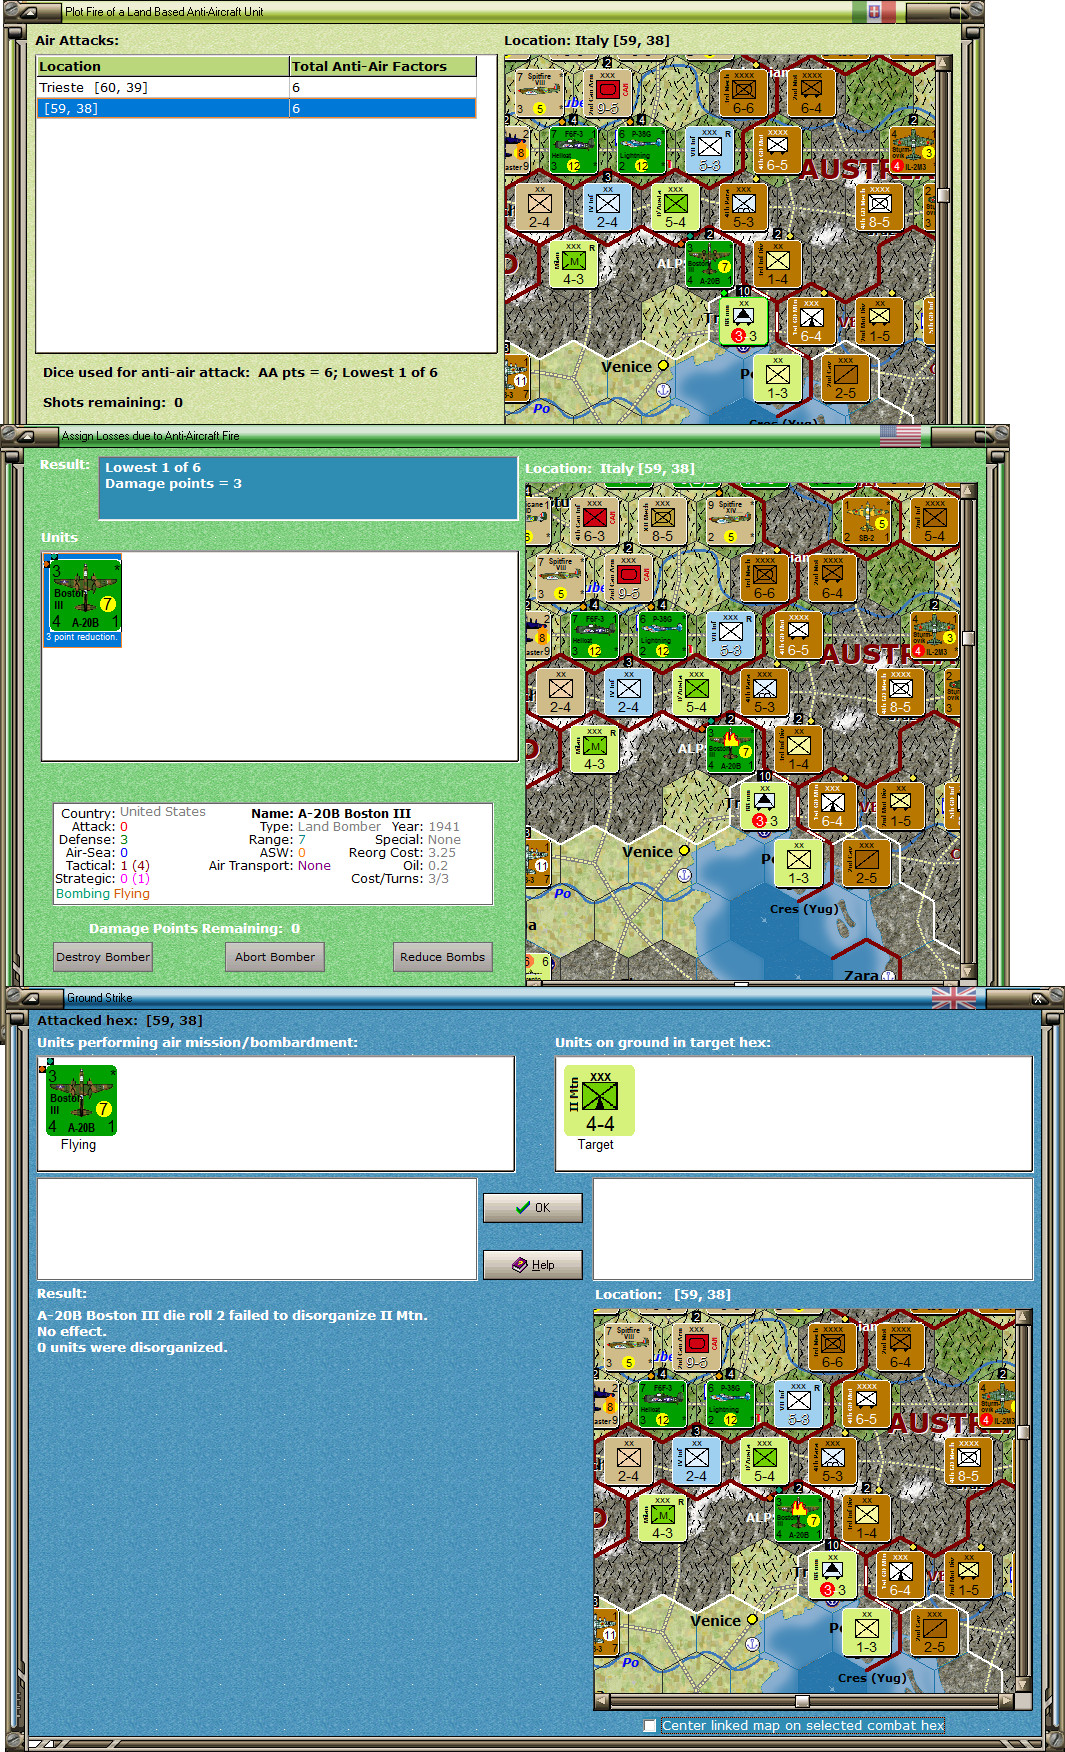The image size is (1065, 1752).
Task: Select the 6-4 mountain corps counter in Ground Strike map
Action: [900, 1575]
